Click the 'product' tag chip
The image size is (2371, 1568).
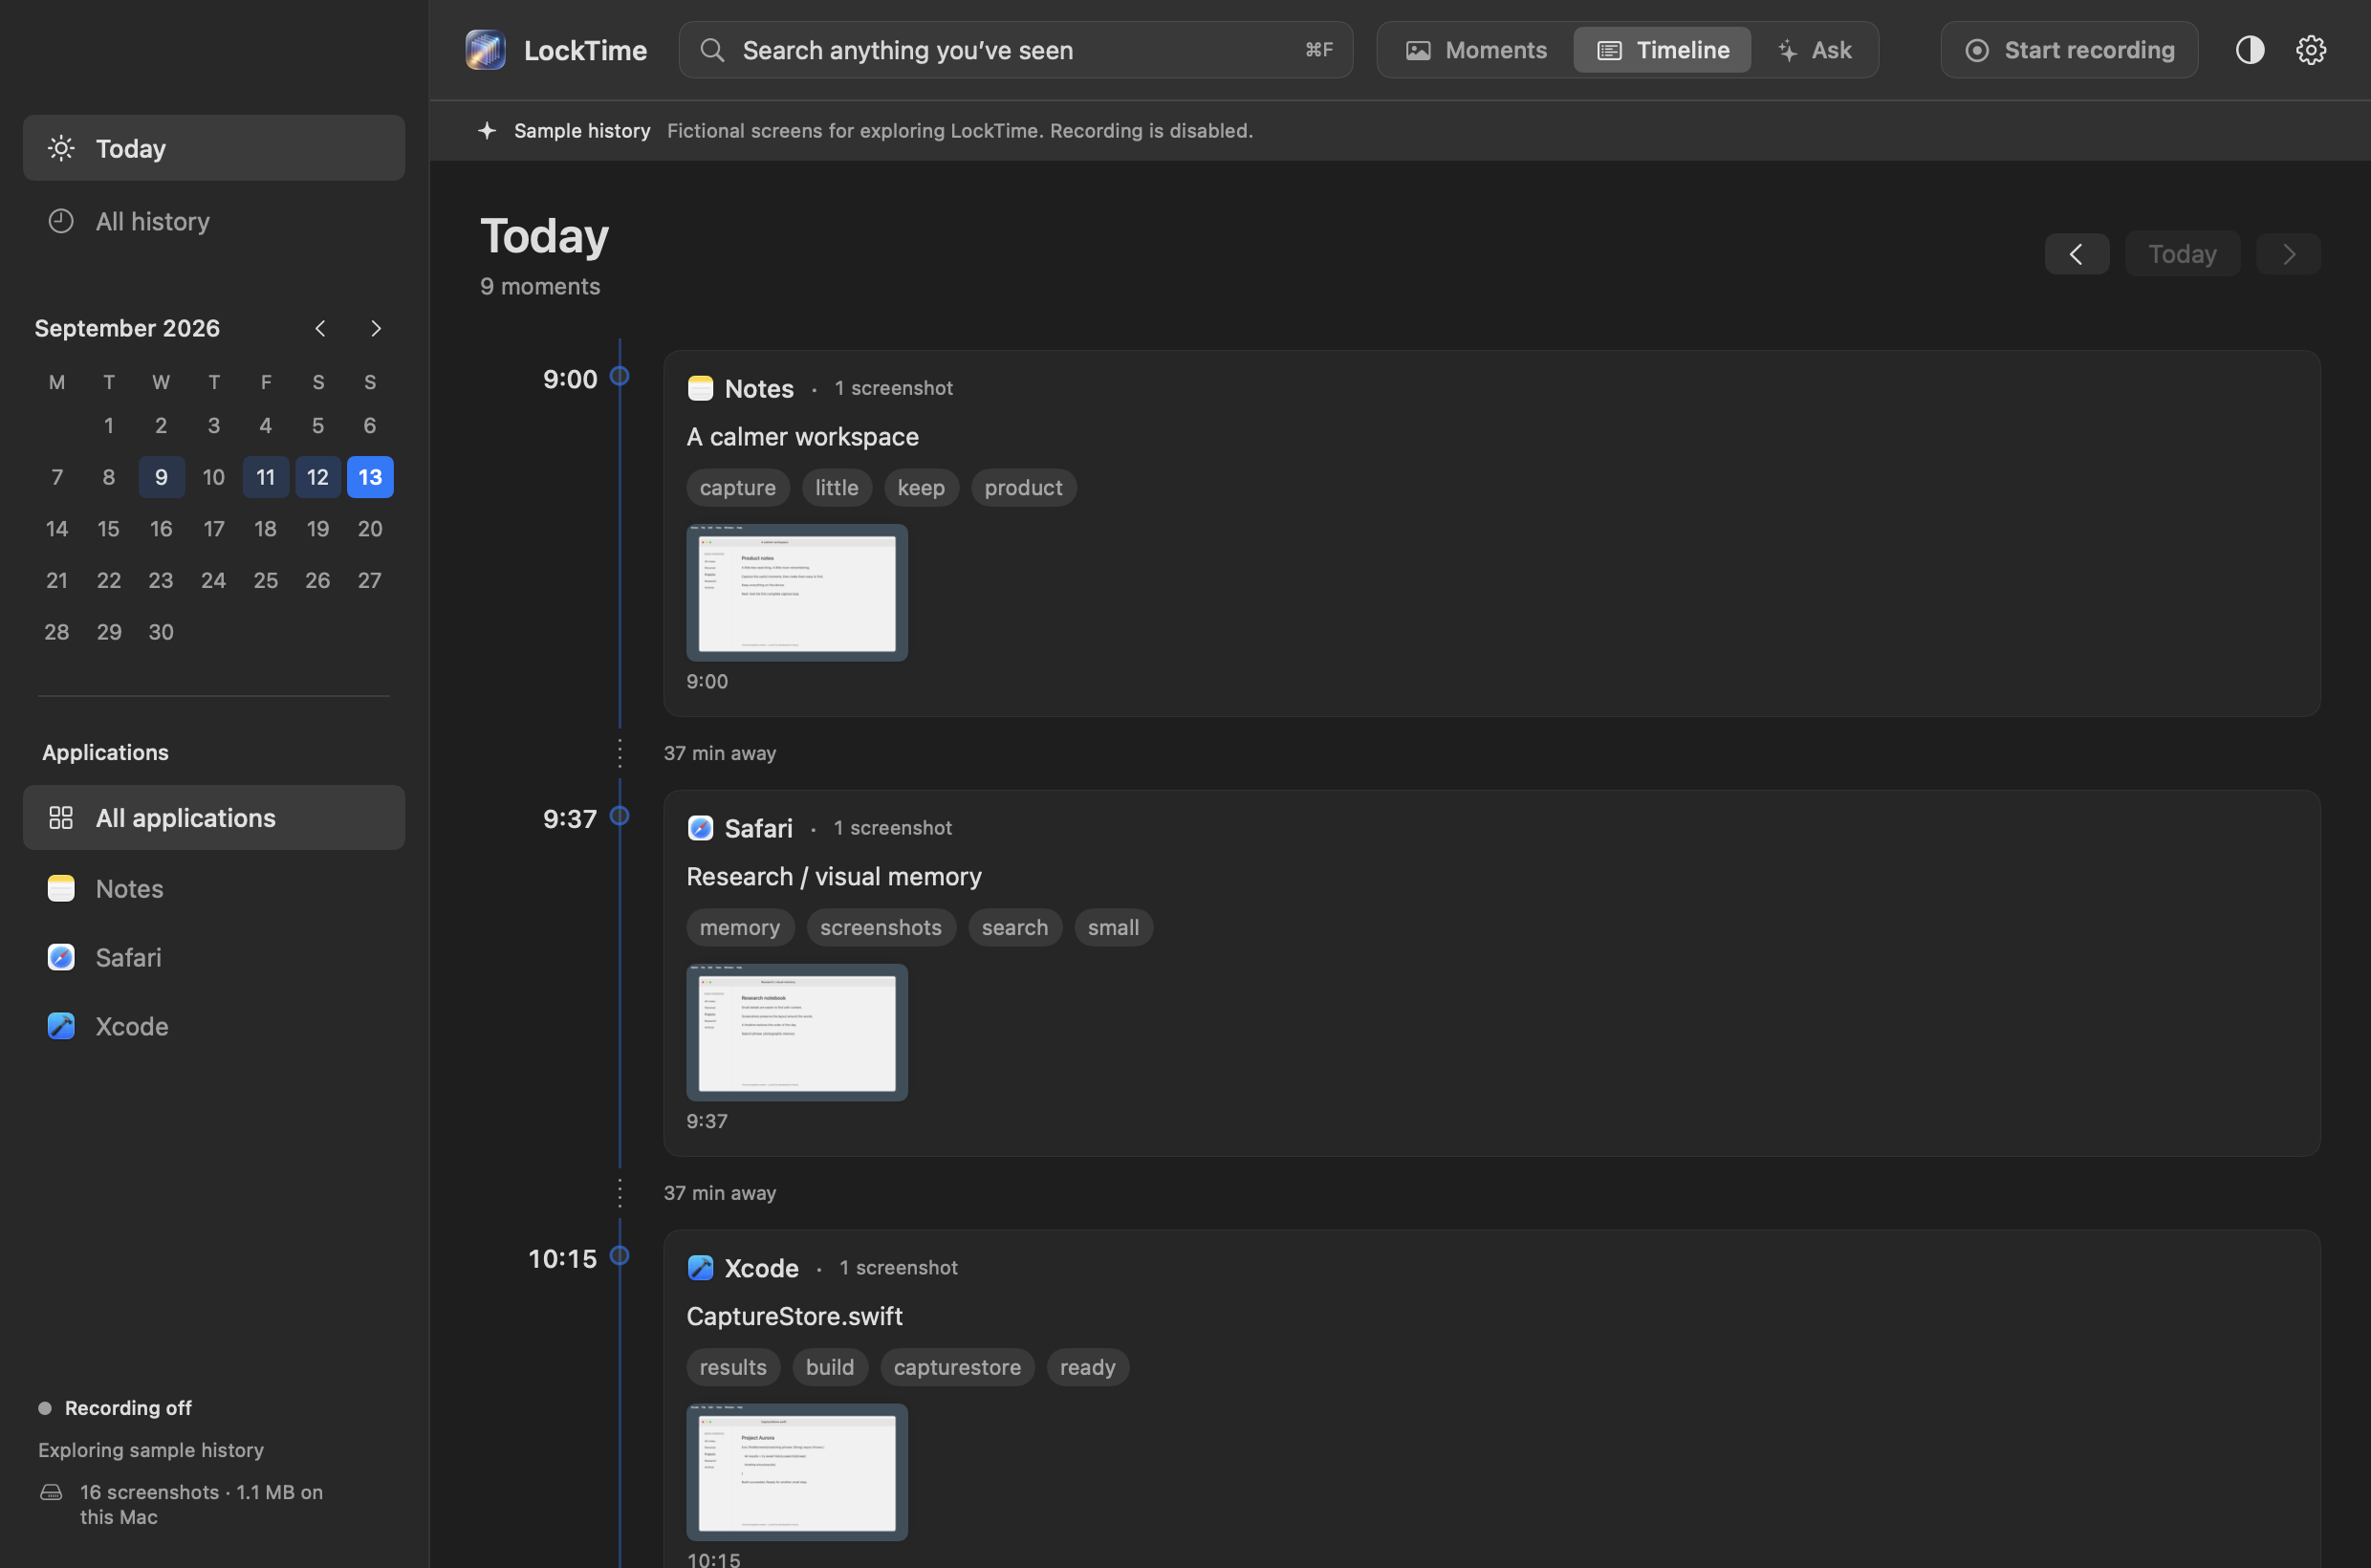click(1024, 488)
